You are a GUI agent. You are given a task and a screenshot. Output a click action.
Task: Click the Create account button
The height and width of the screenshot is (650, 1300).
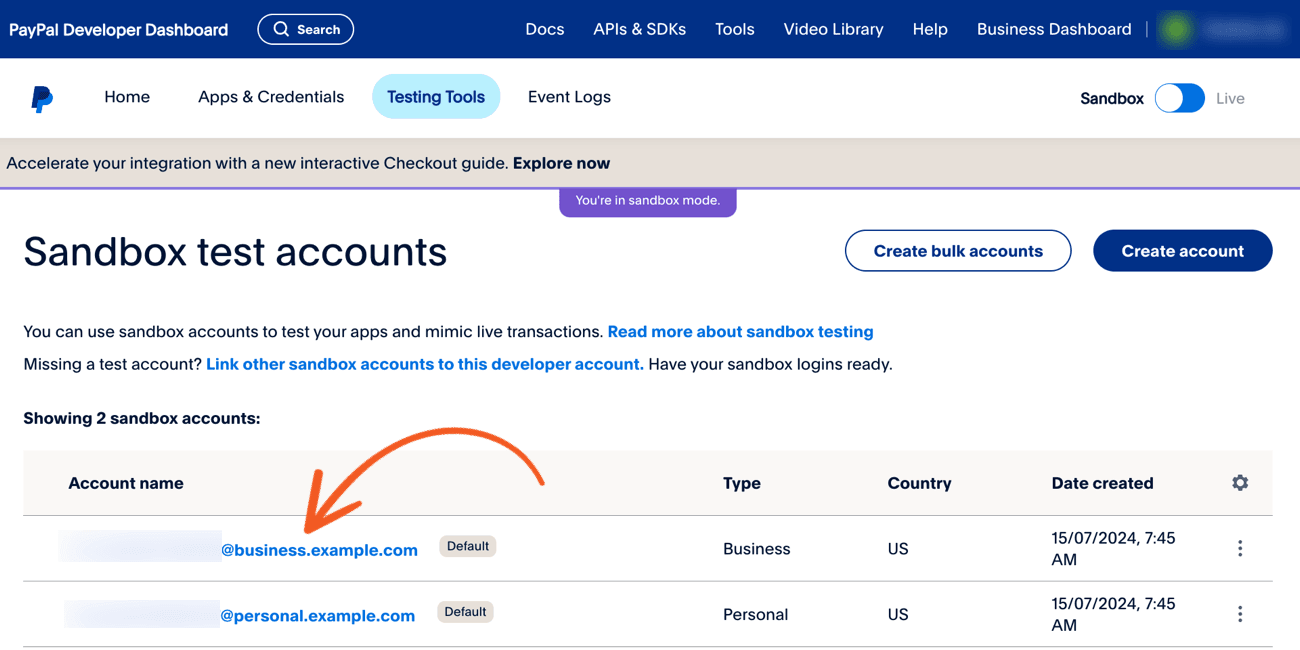(x=1183, y=251)
